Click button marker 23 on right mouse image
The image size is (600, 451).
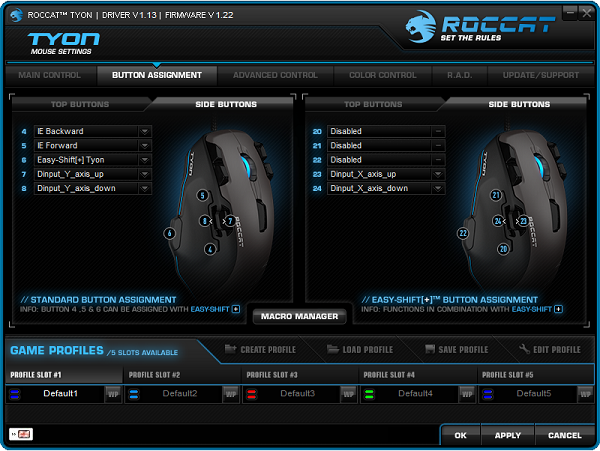pyautogui.click(x=523, y=221)
